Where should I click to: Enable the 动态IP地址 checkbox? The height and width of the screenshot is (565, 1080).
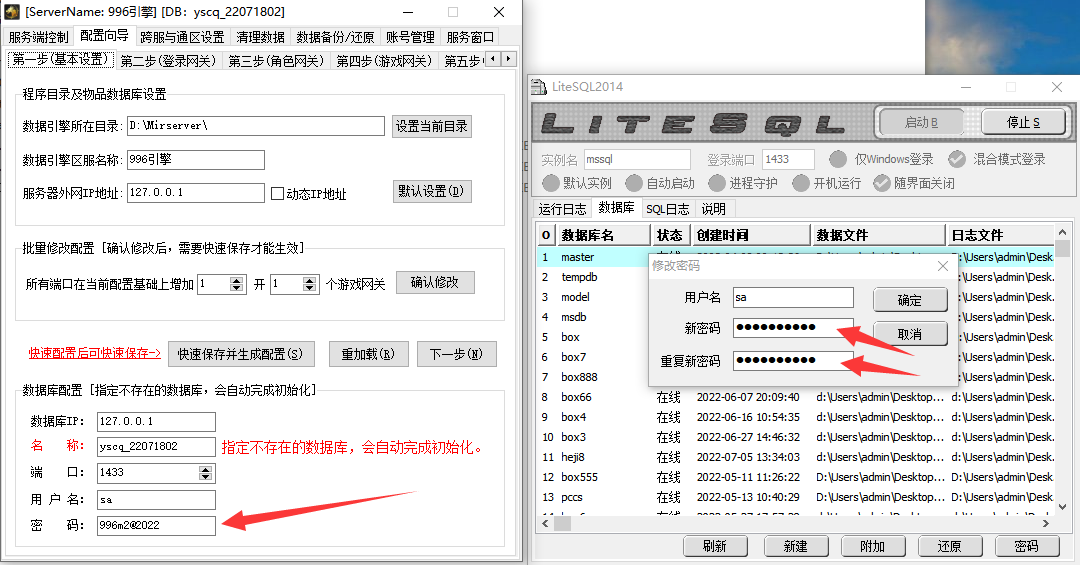tap(278, 194)
